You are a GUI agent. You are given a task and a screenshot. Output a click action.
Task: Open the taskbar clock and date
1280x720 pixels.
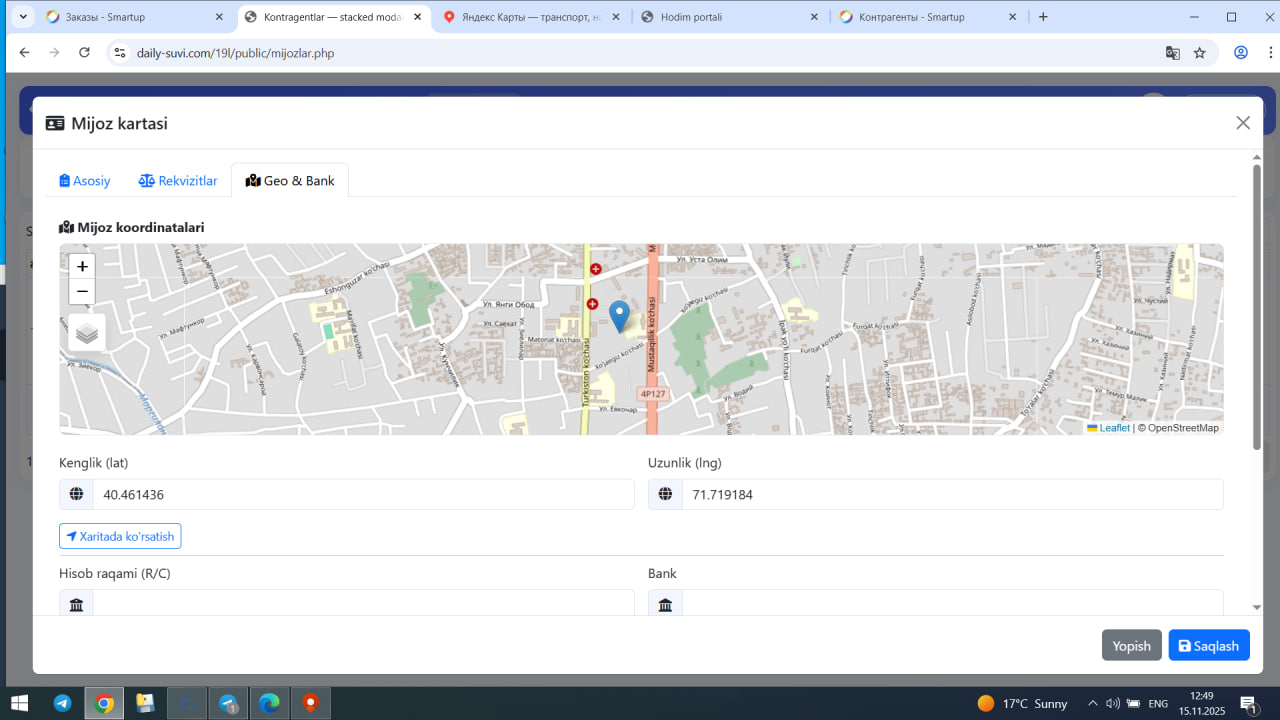click(x=1202, y=703)
